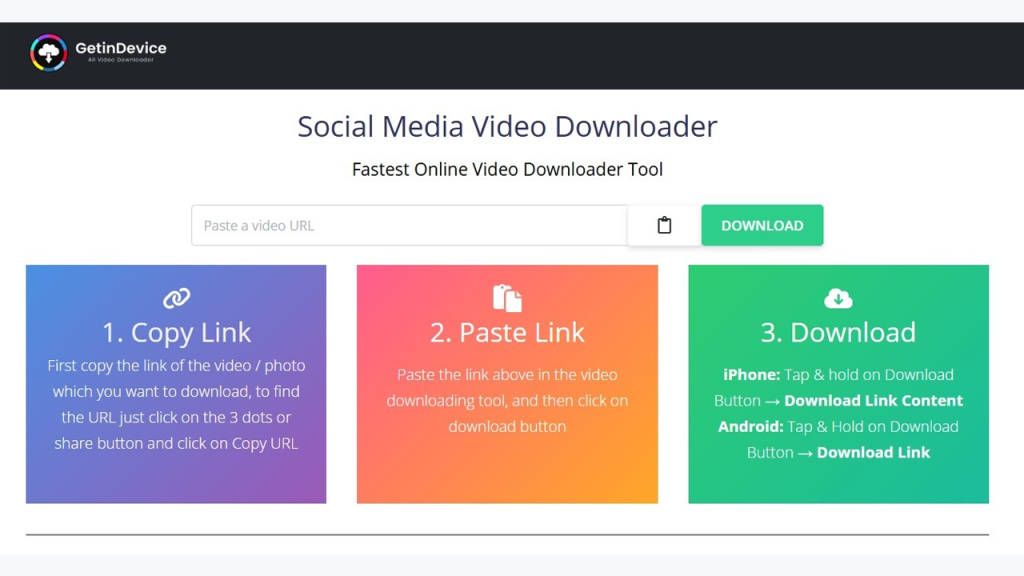Click the 'All Video Downloader' tagline in header
The width and height of the screenshot is (1024, 576).
pos(120,60)
